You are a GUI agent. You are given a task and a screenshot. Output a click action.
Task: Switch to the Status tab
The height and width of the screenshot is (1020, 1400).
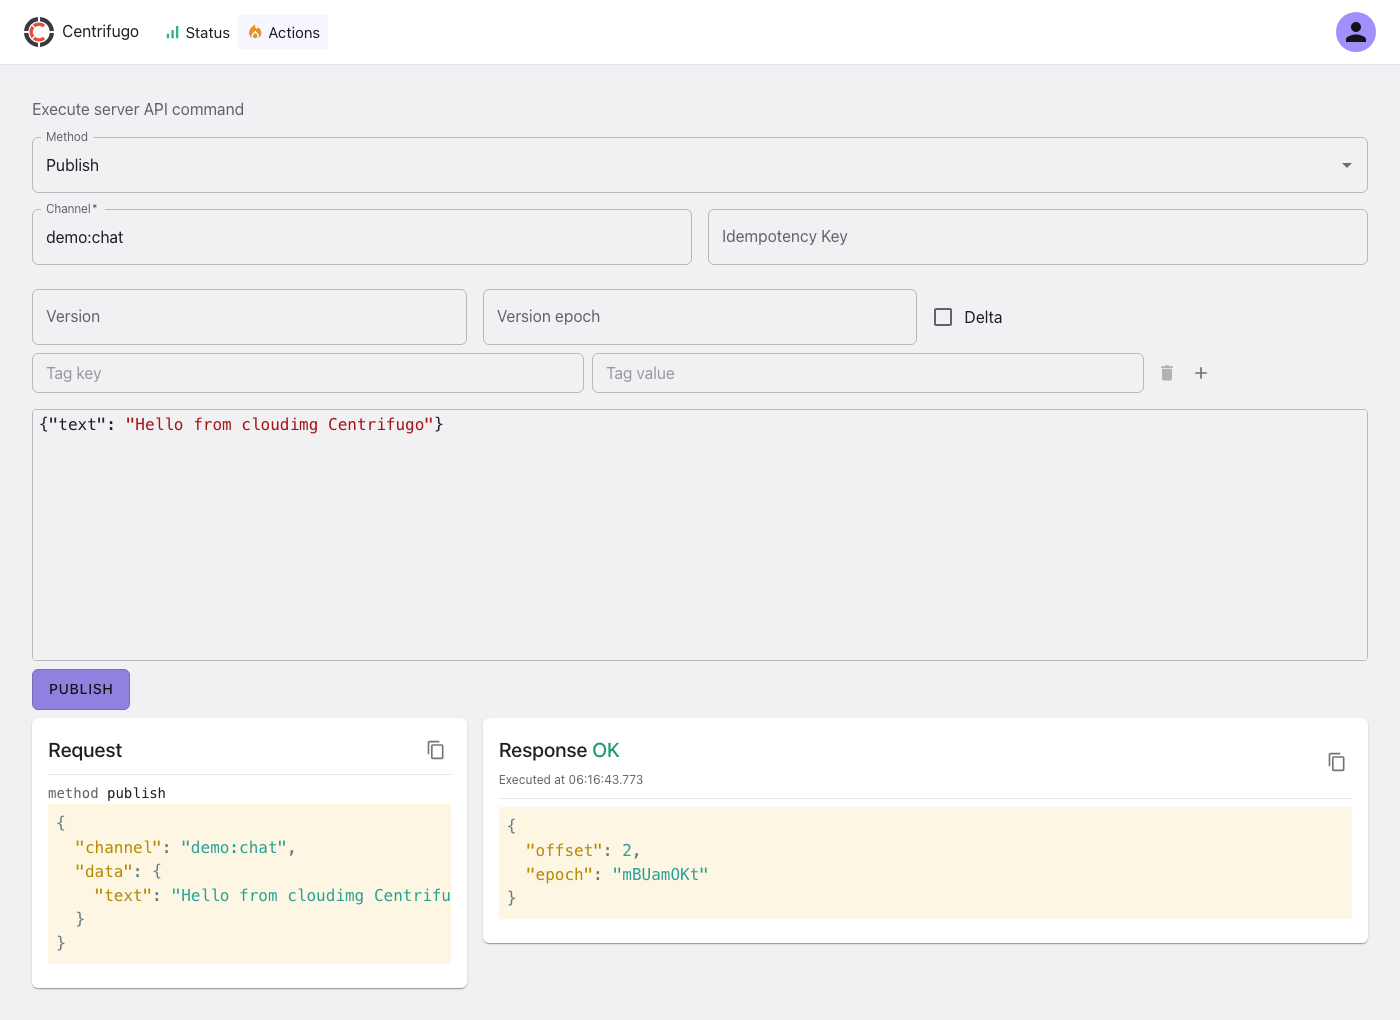tap(198, 32)
